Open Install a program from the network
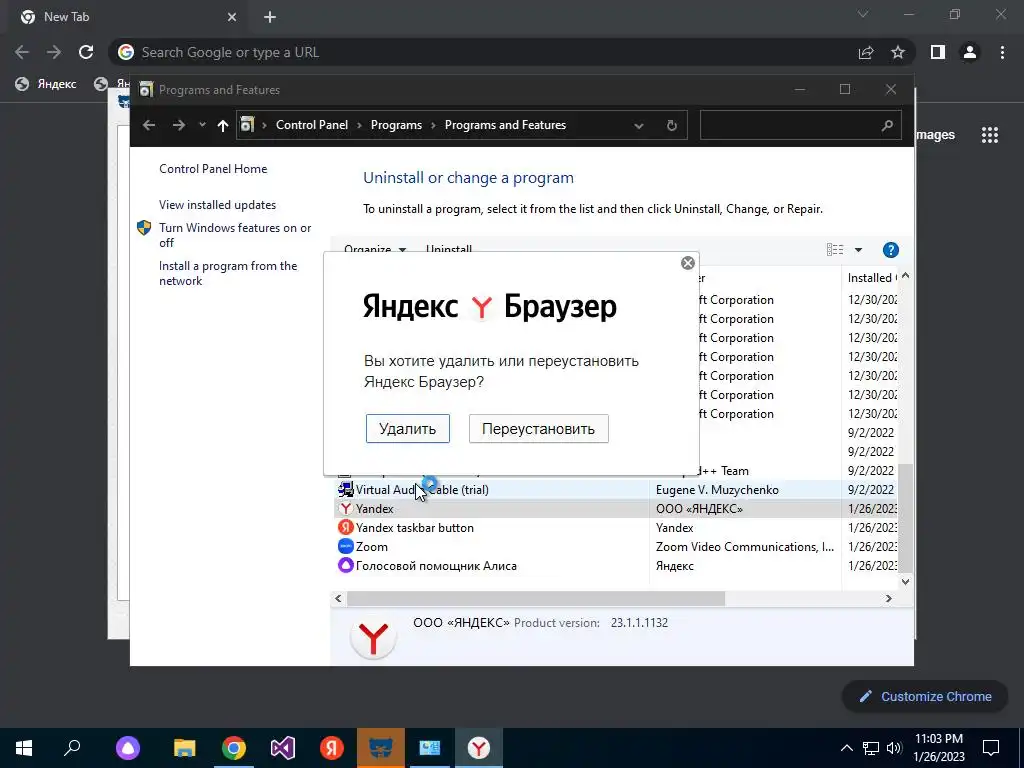Image resolution: width=1024 pixels, height=768 pixels. (x=228, y=273)
